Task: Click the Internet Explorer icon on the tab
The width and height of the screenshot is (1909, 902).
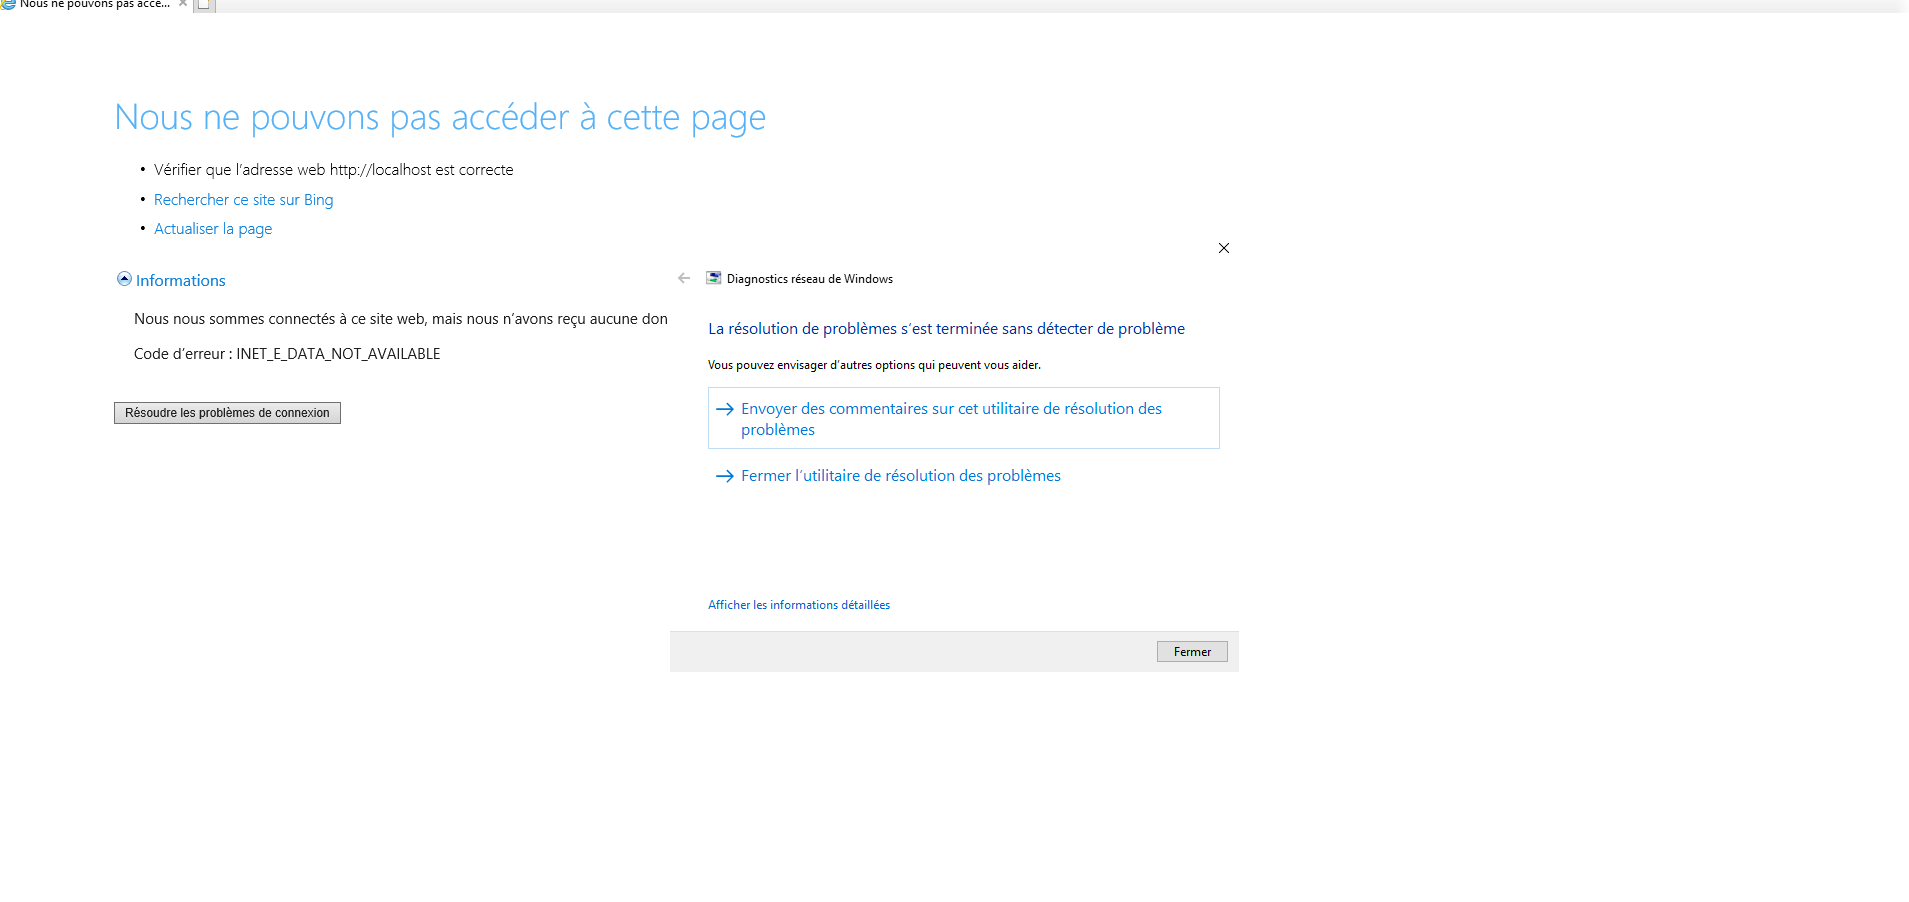Action: pos(8,4)
